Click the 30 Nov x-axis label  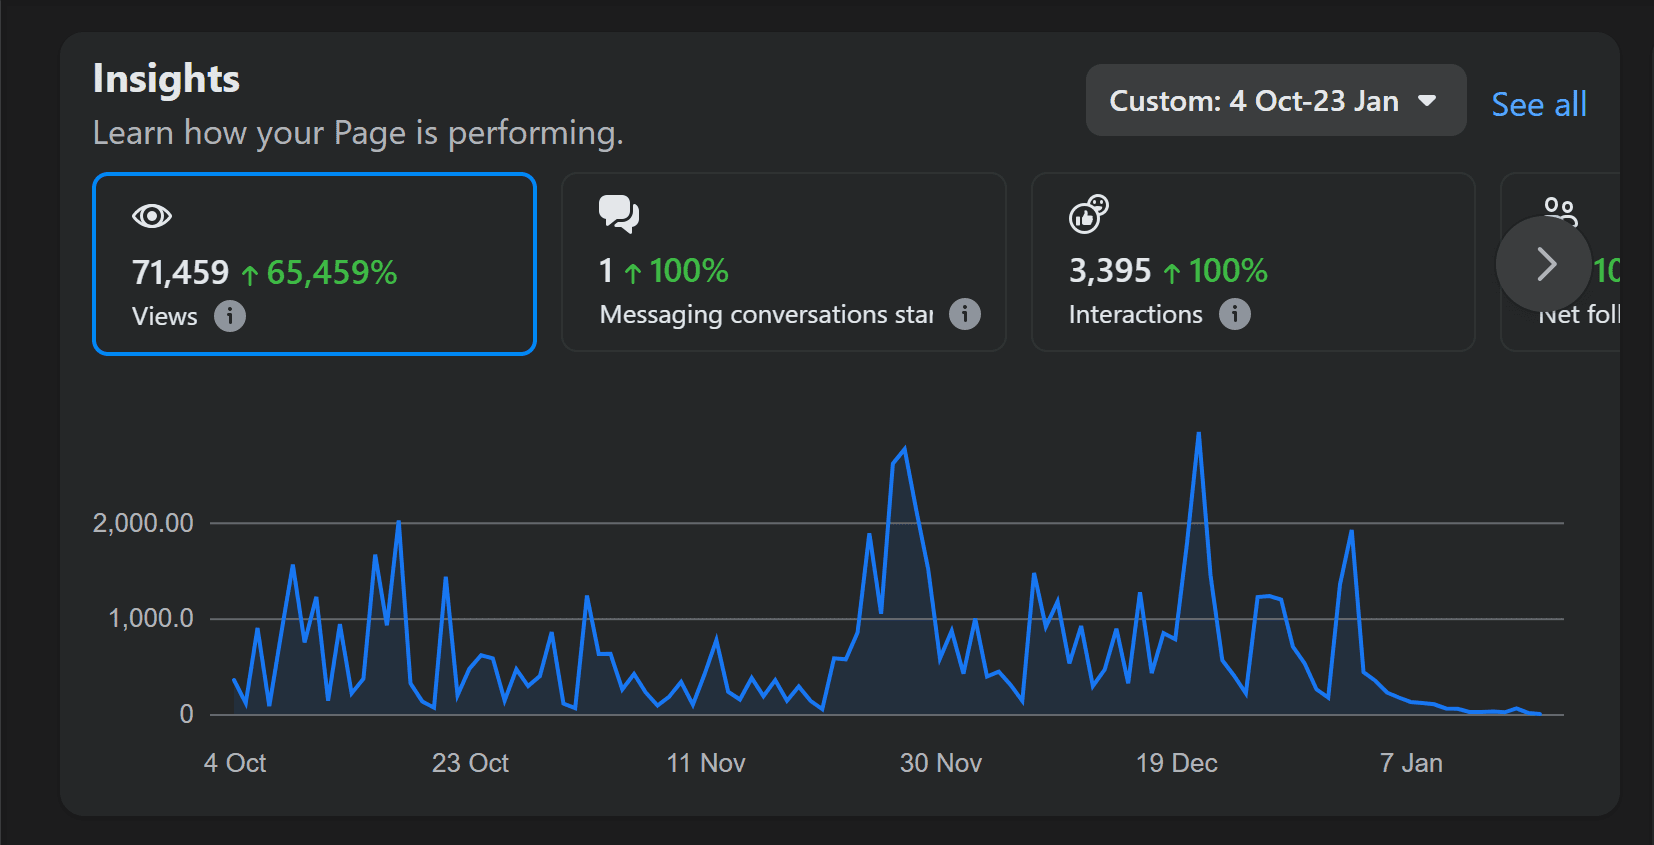pyautogui.click(x=941, y=763)
